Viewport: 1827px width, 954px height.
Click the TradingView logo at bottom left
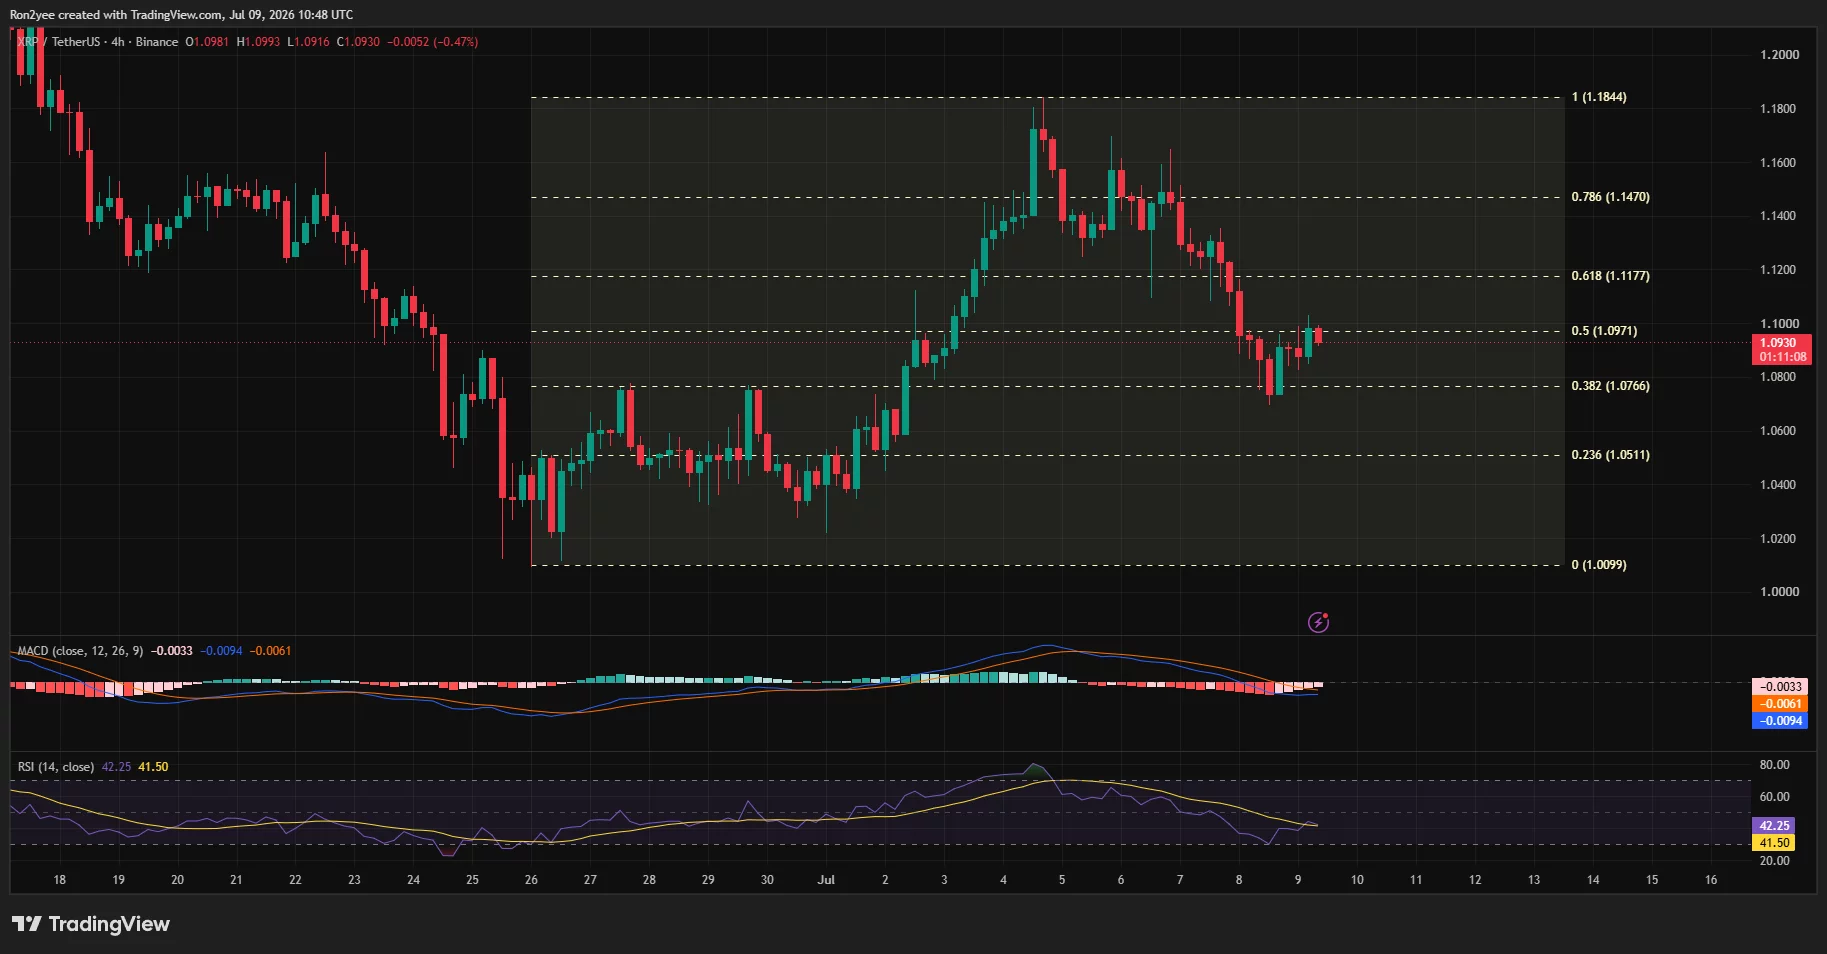click(x=91, y=924)
